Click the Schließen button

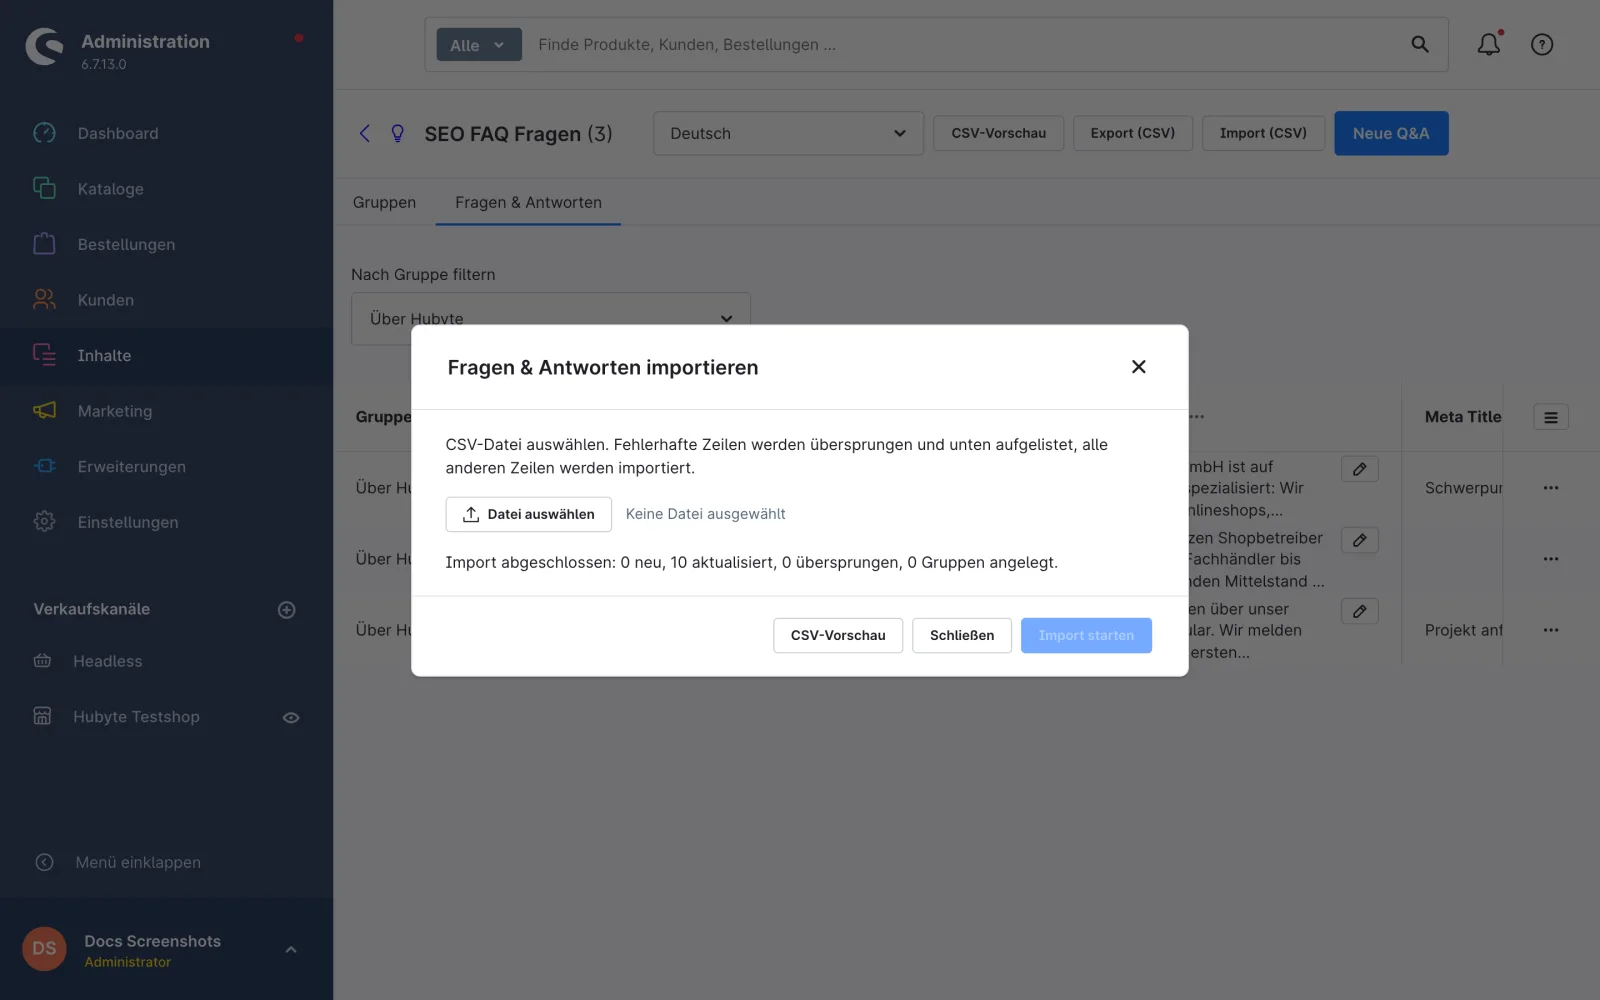click(962, 635)
